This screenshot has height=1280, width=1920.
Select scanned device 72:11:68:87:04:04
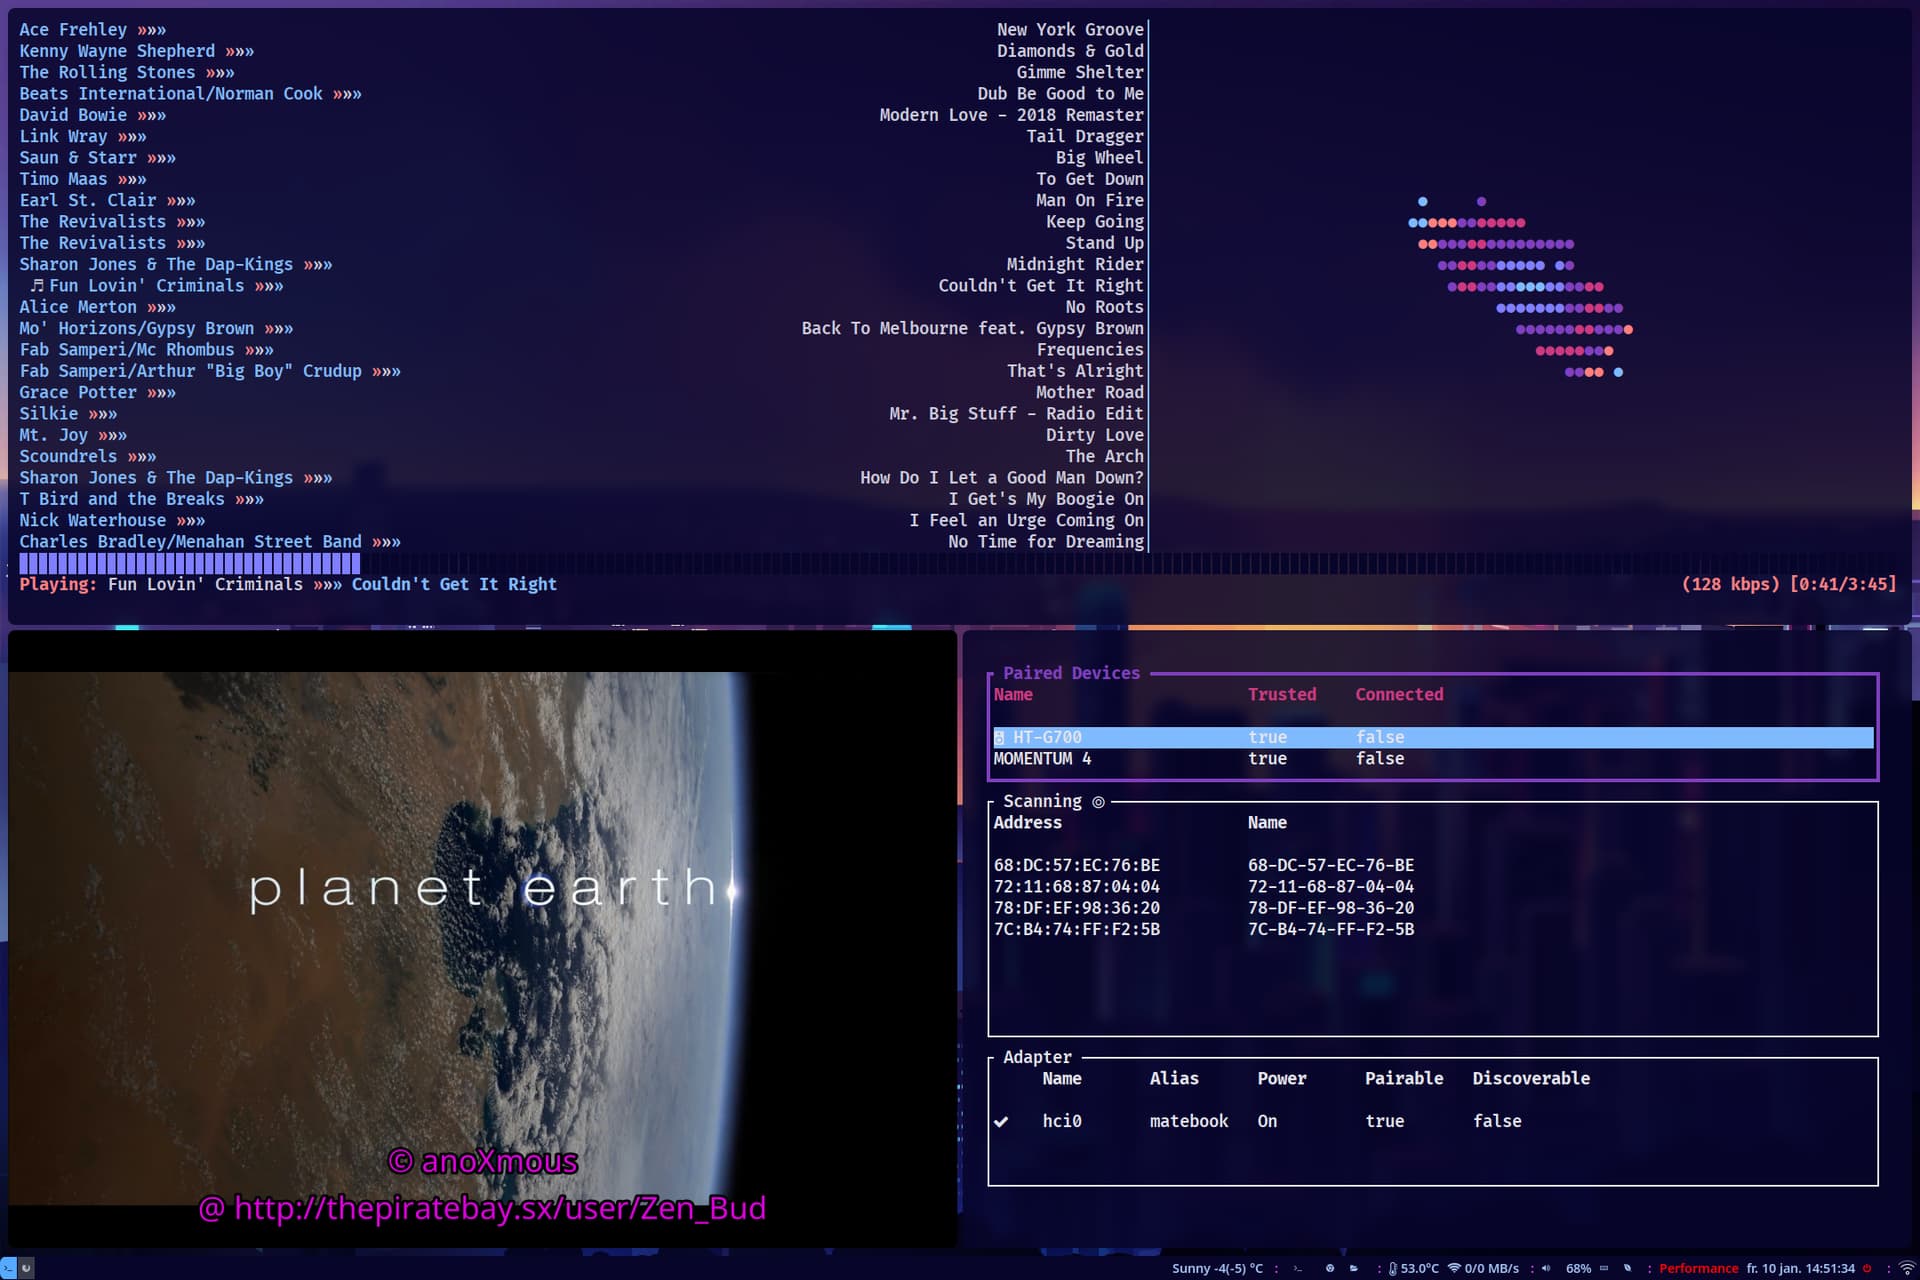1433,887
